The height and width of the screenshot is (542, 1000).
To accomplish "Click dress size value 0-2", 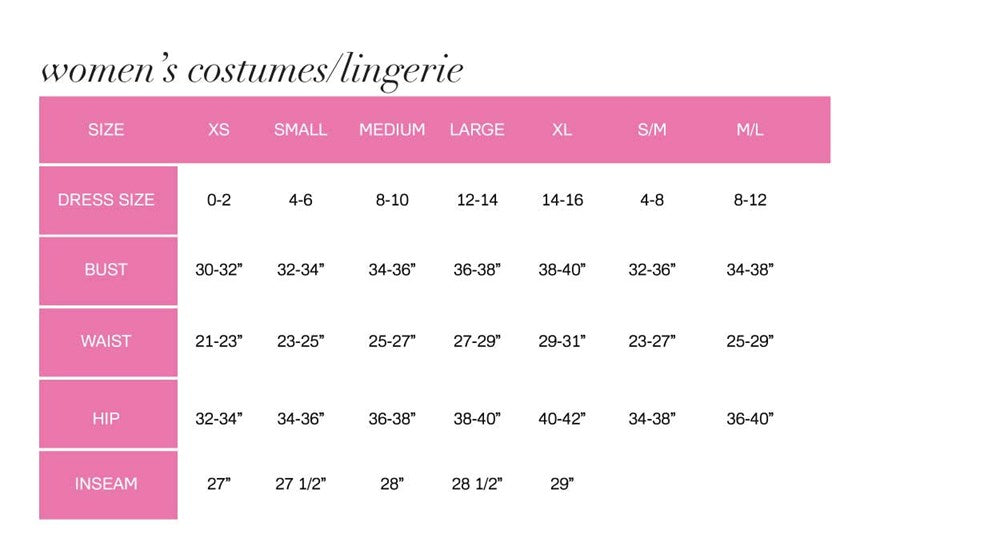I will coord(219,200).
